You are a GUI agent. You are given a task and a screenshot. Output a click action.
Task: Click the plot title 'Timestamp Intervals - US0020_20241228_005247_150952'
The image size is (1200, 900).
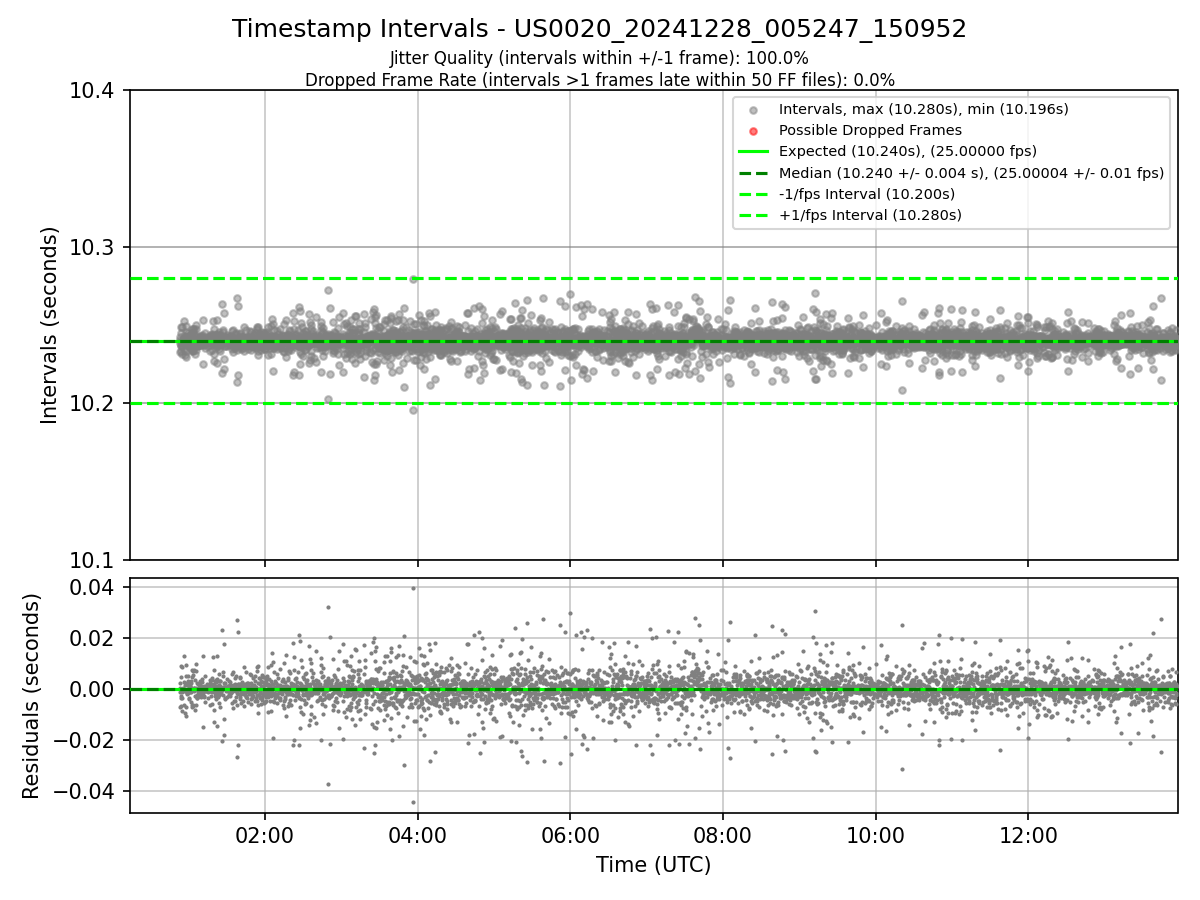(599, 29)
